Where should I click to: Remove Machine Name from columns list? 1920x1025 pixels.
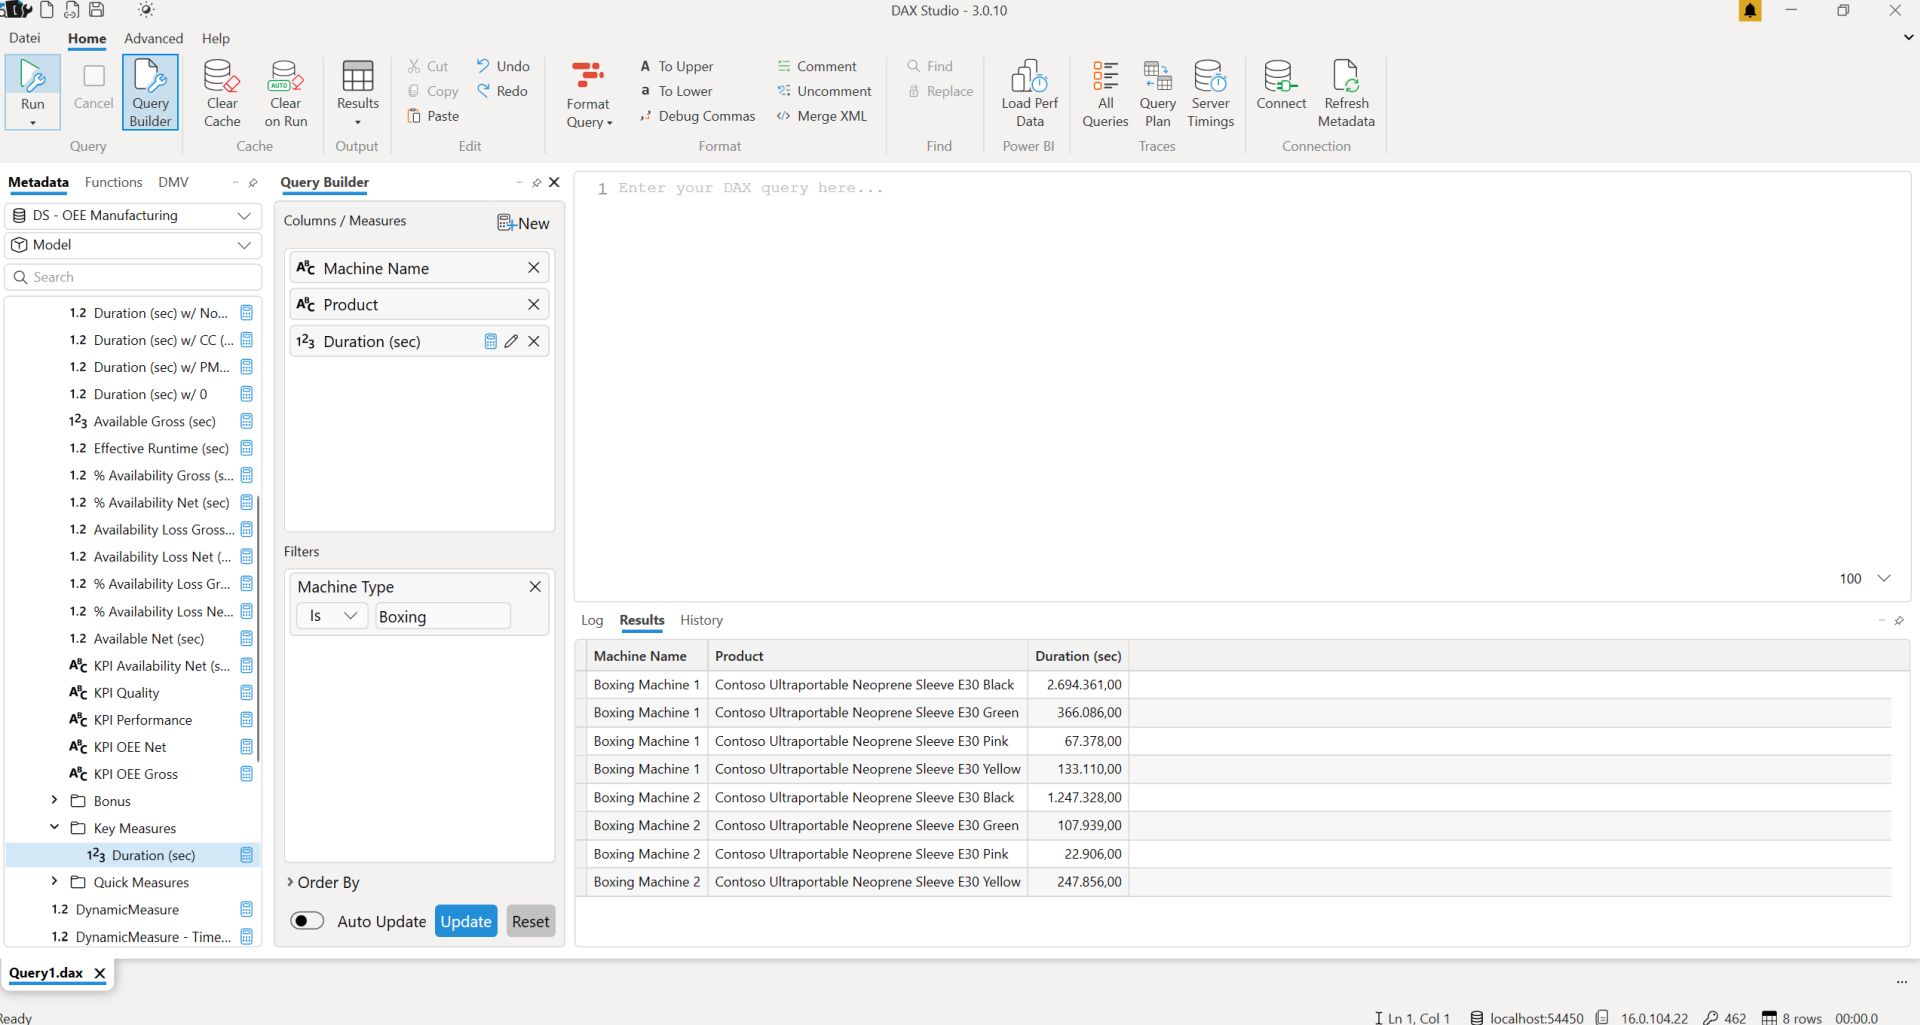[x=534, y=268]
